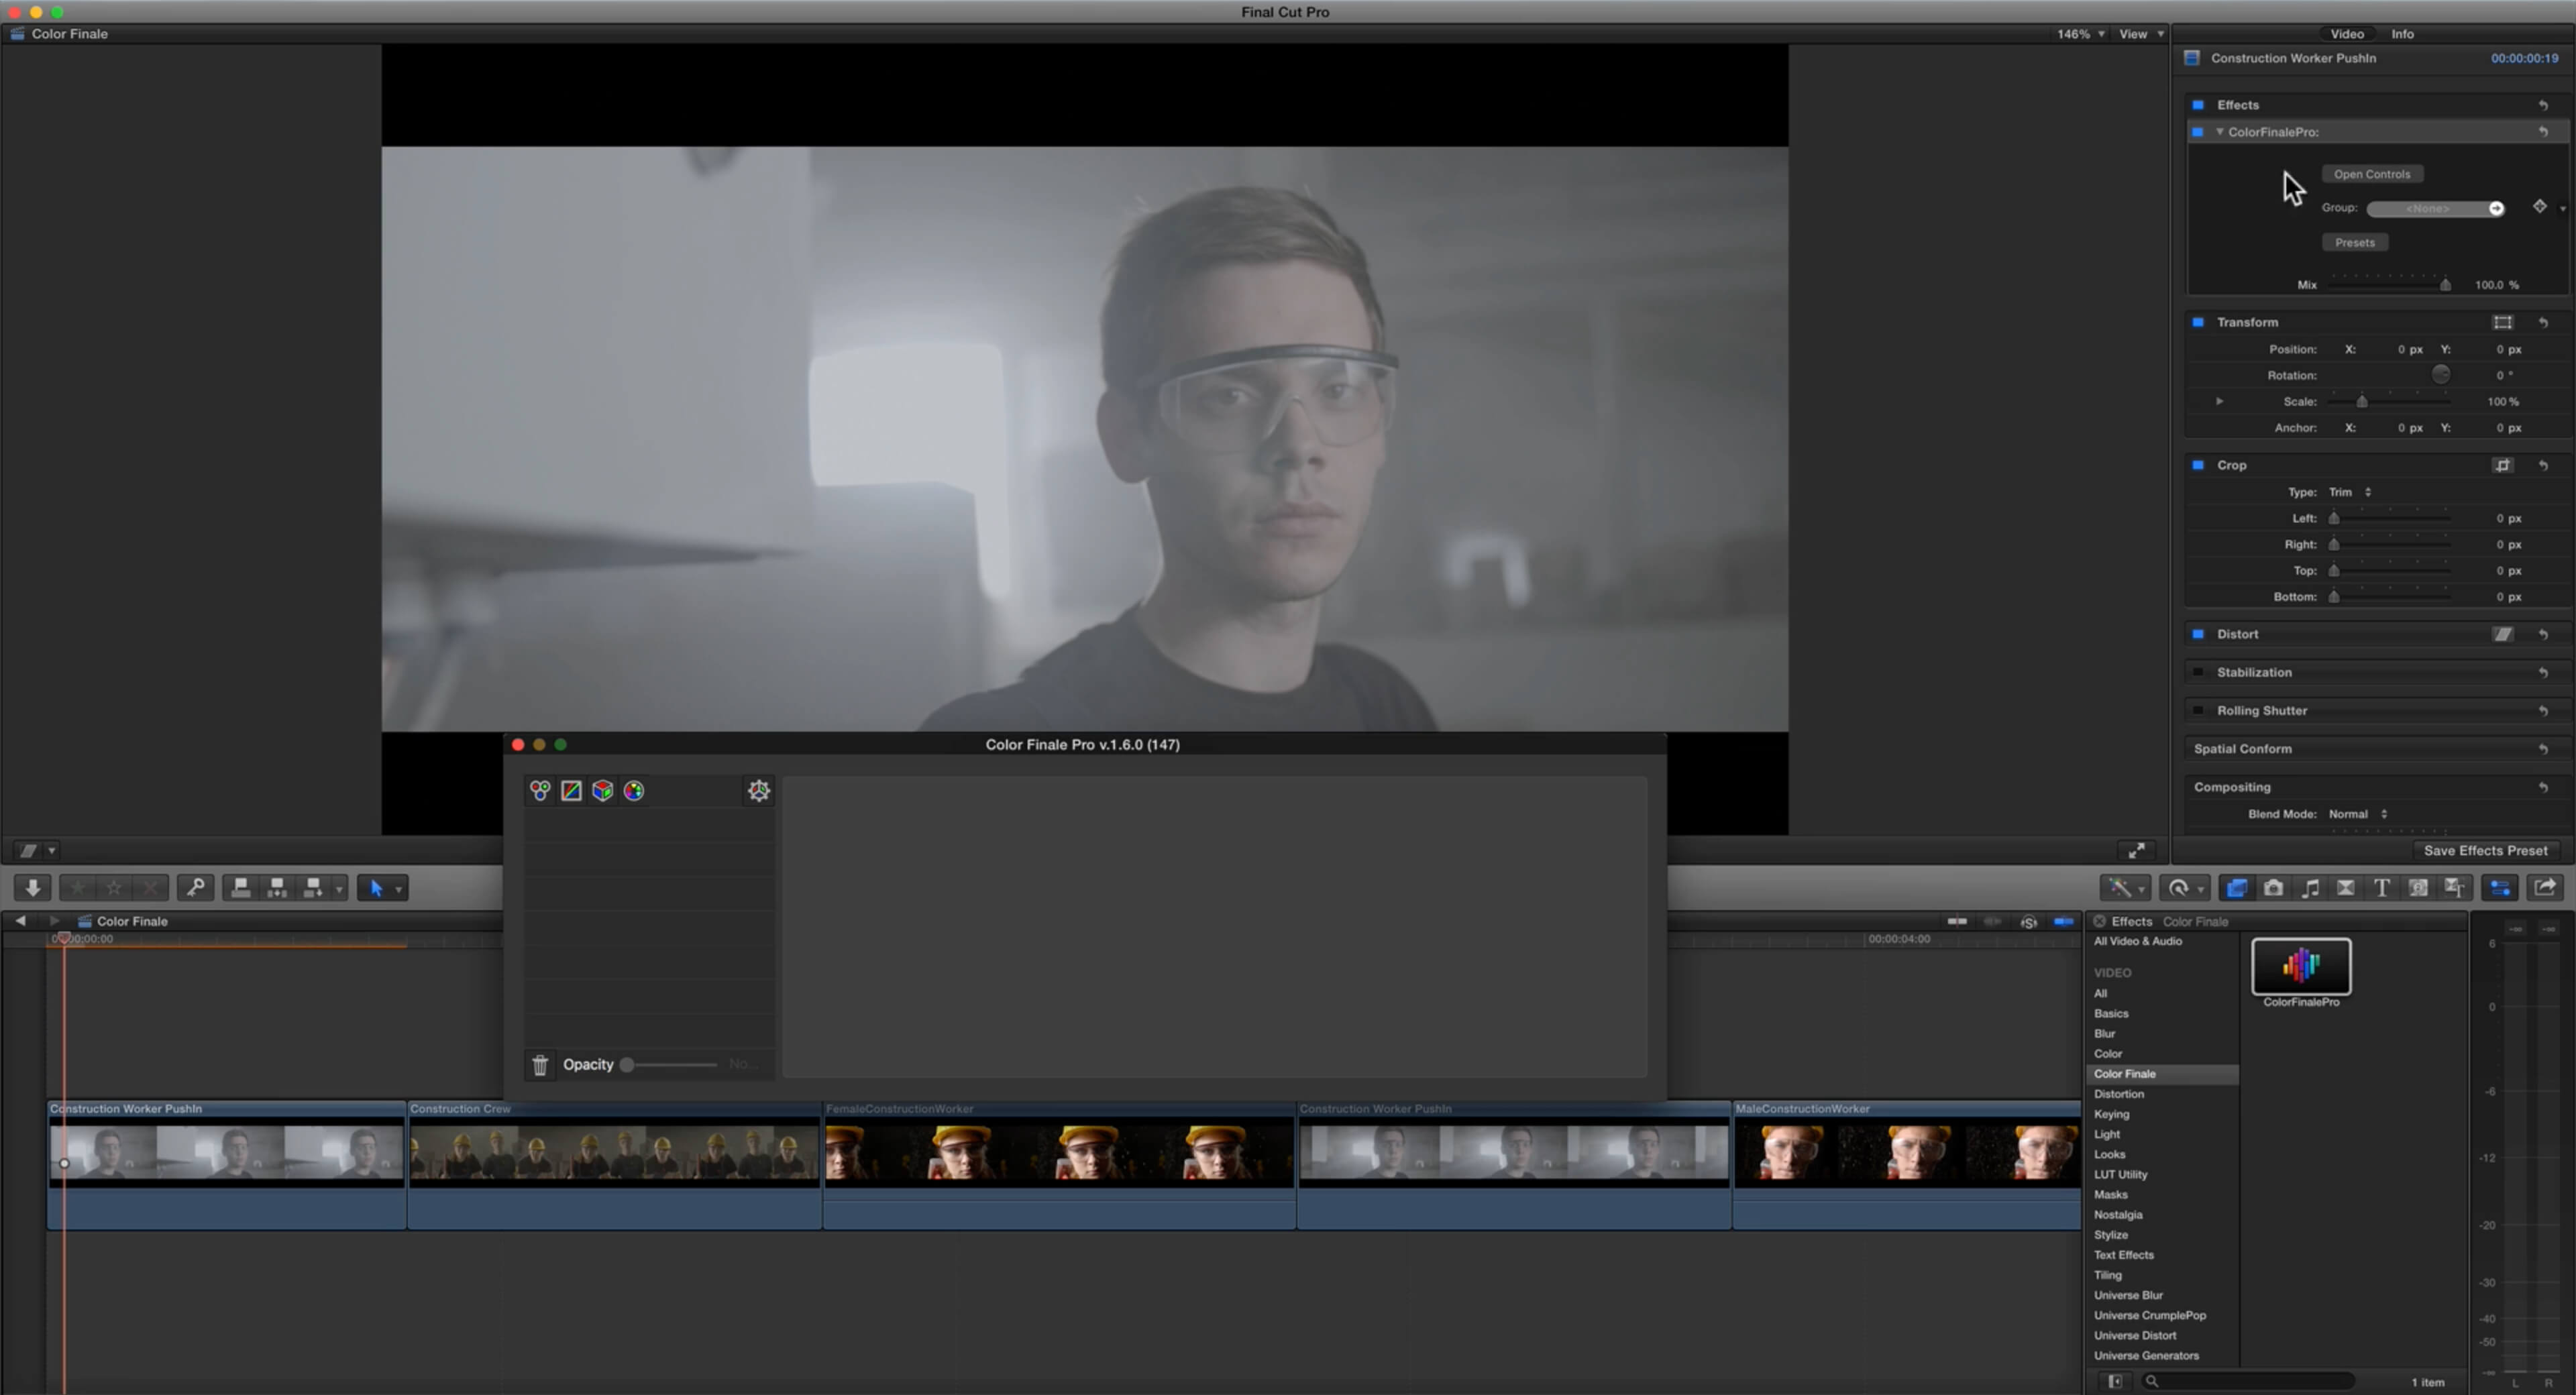Open the Crop Type Trim dropdown
Viewport: 2576px width, 1395px height.
pyautogui.click(x=2350, y=492)
